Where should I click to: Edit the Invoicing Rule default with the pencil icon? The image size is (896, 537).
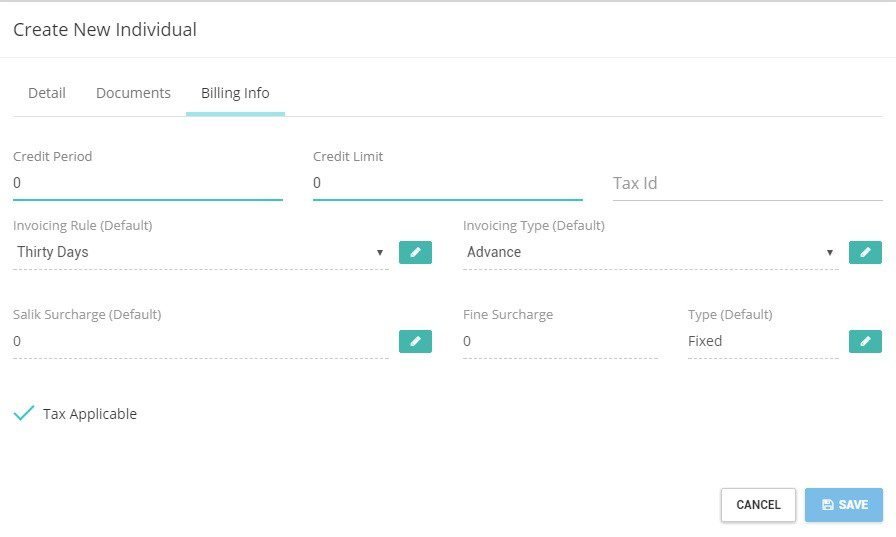[415, 252]
